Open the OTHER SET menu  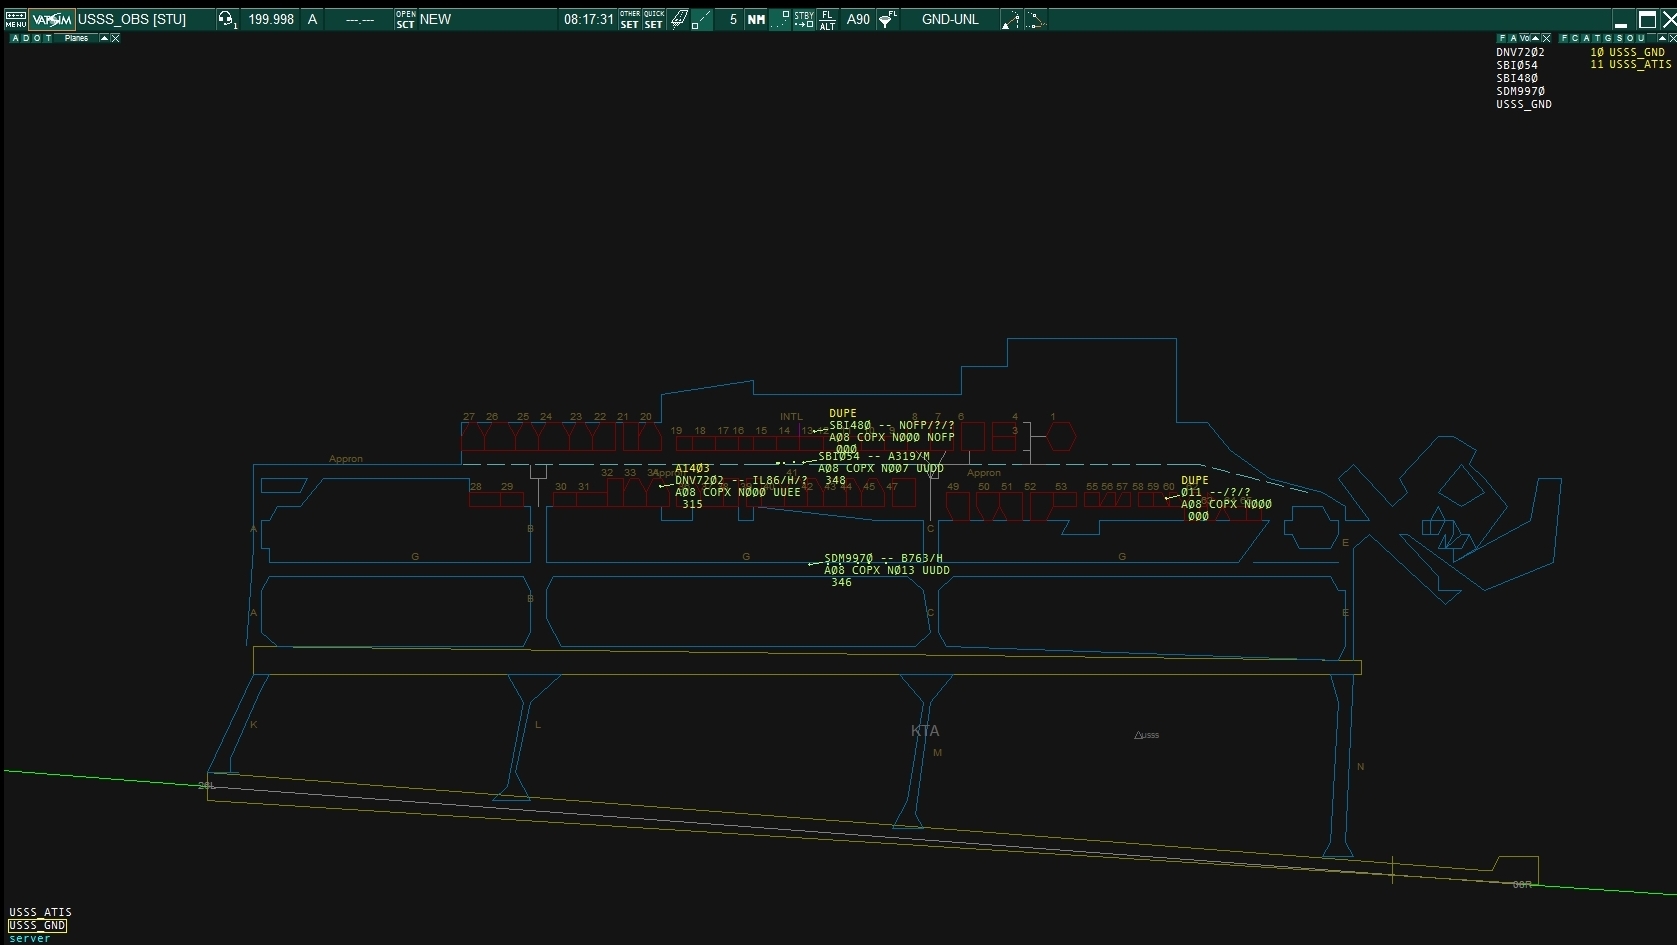(x=629, y=19)
